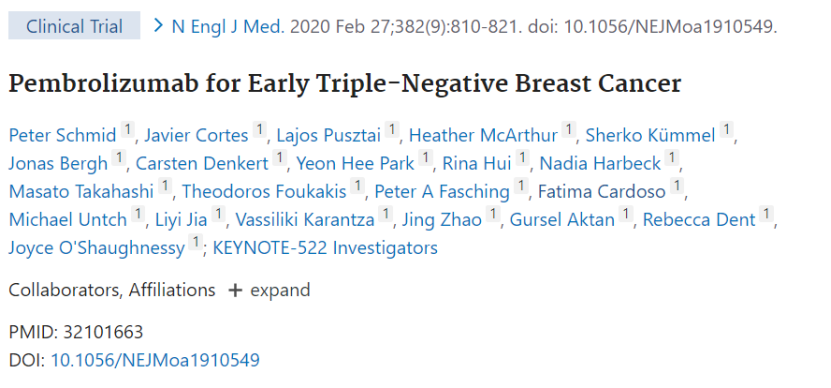Open author Theodoros Foukakis link

pos(264,192)
